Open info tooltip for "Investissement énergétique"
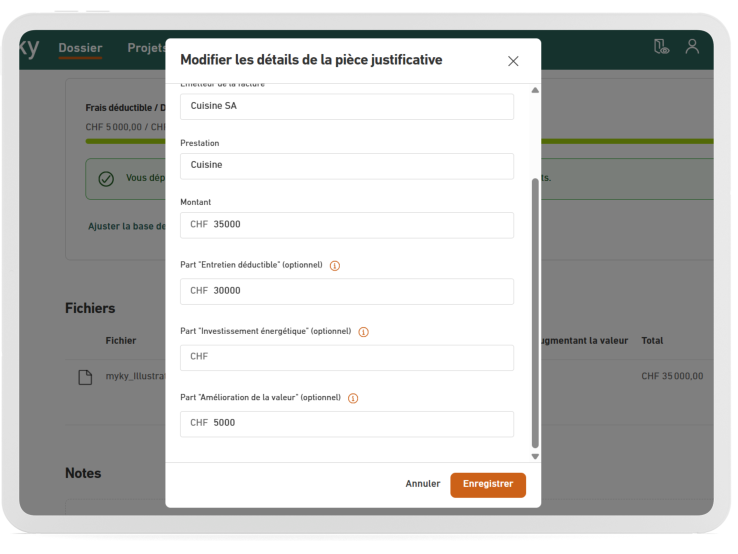Screen dimensions: 738x554 [x=363, y=332]
